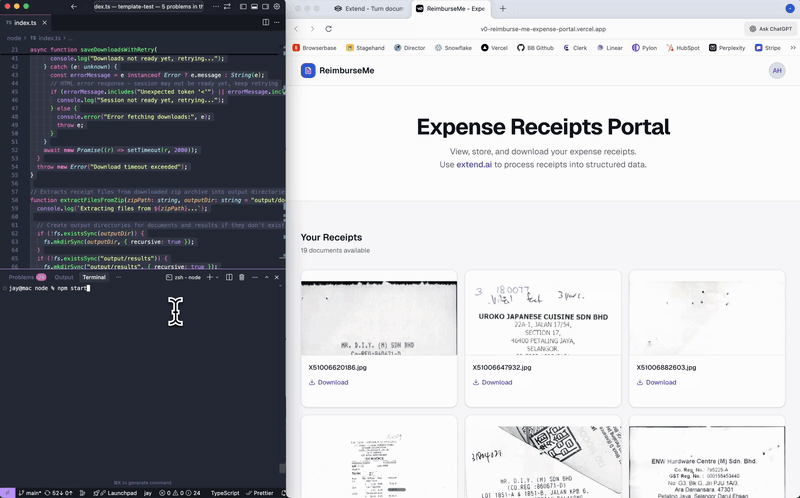Viewport: 800px width, 498px height.
Task: Click the swap arrows icon in editor title bar
Action: 227,7
